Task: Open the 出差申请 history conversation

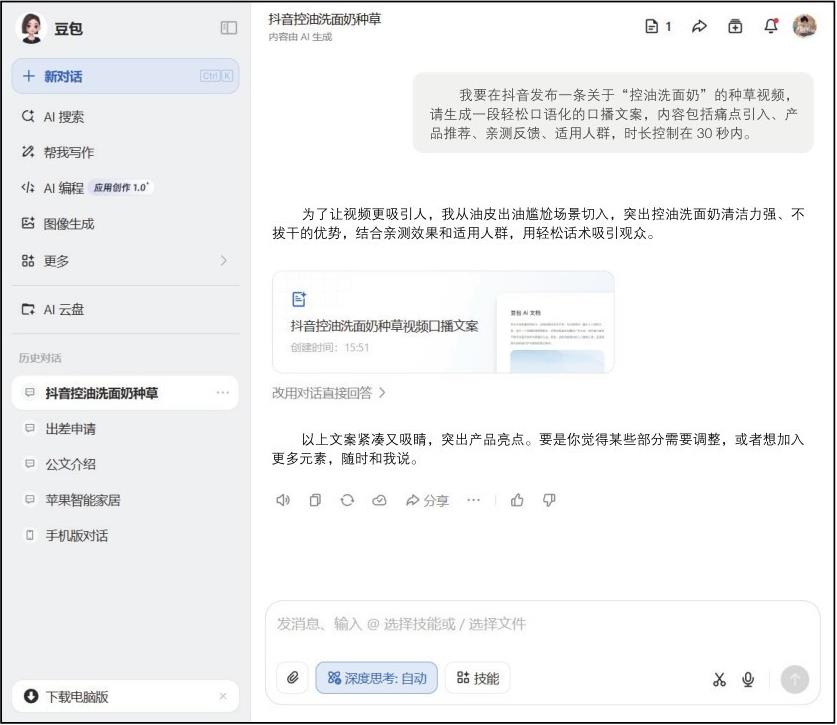Action: (x=71, y=429)
